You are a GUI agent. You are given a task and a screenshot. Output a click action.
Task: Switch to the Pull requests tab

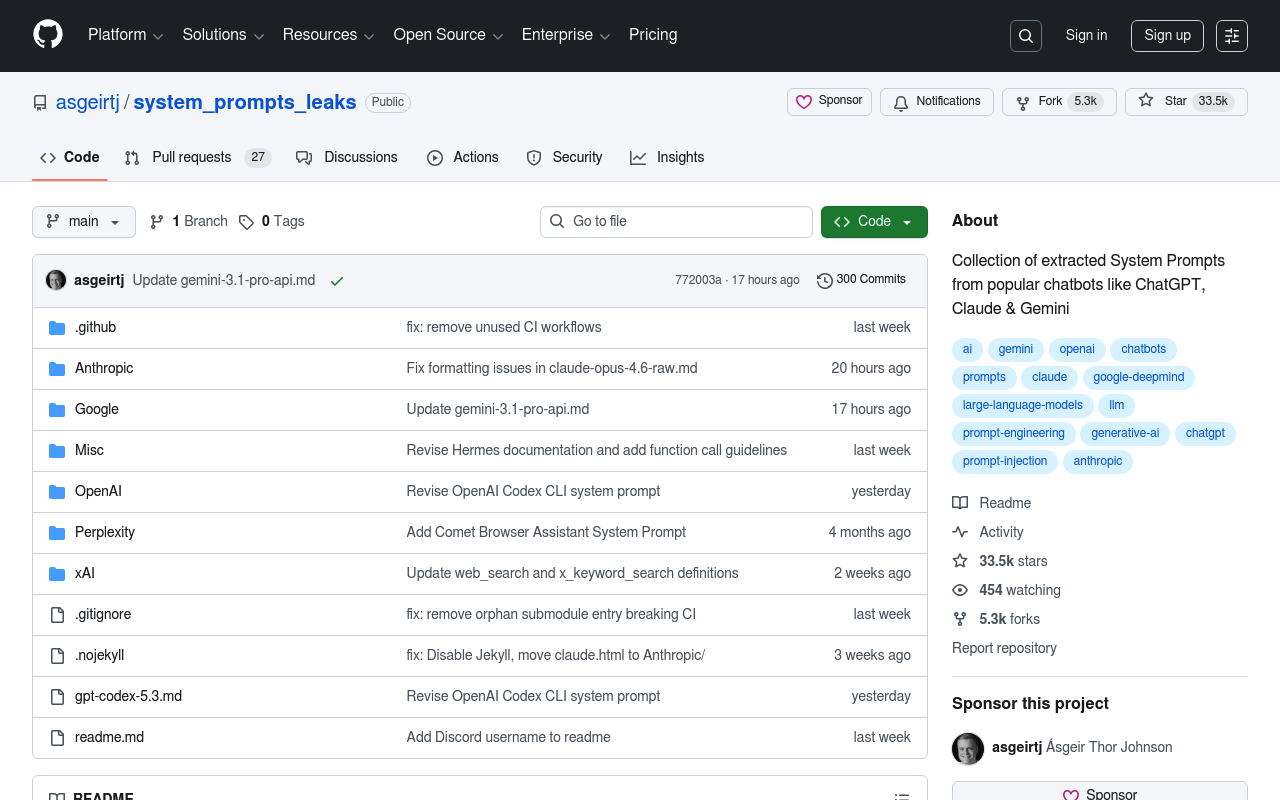(x=191, y=158)
